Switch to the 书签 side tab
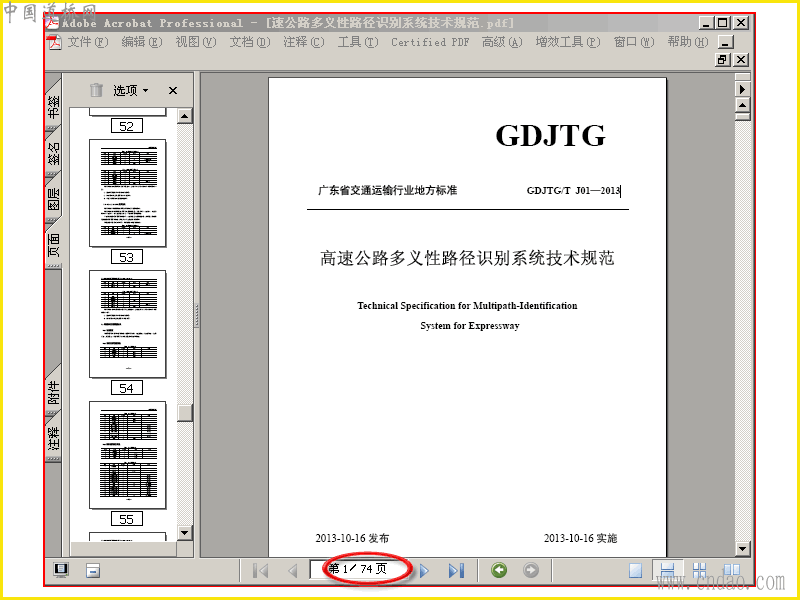 (x=54, y=106)
